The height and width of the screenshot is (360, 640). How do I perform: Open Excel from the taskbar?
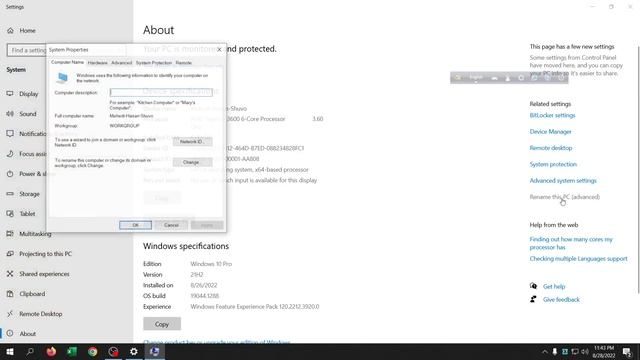72,351
